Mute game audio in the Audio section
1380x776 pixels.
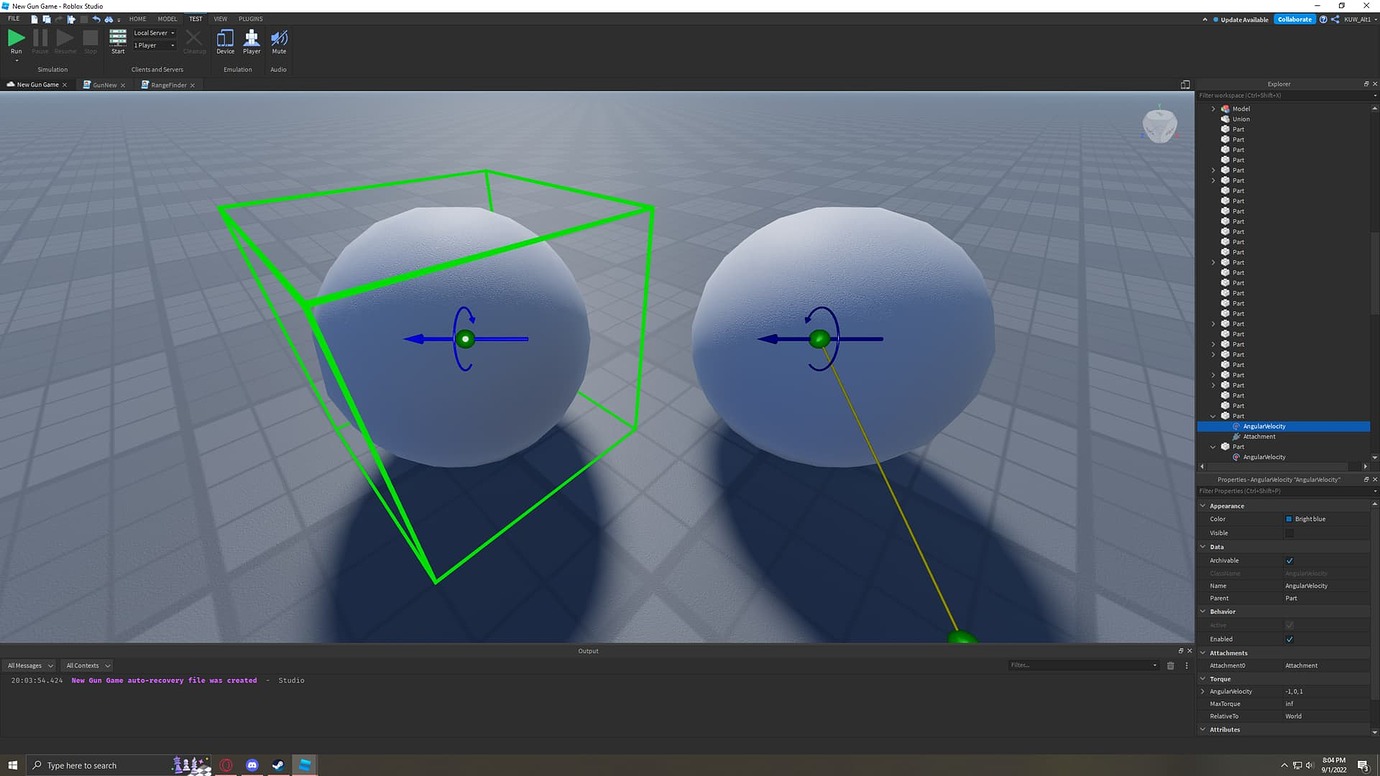[278, 40]
